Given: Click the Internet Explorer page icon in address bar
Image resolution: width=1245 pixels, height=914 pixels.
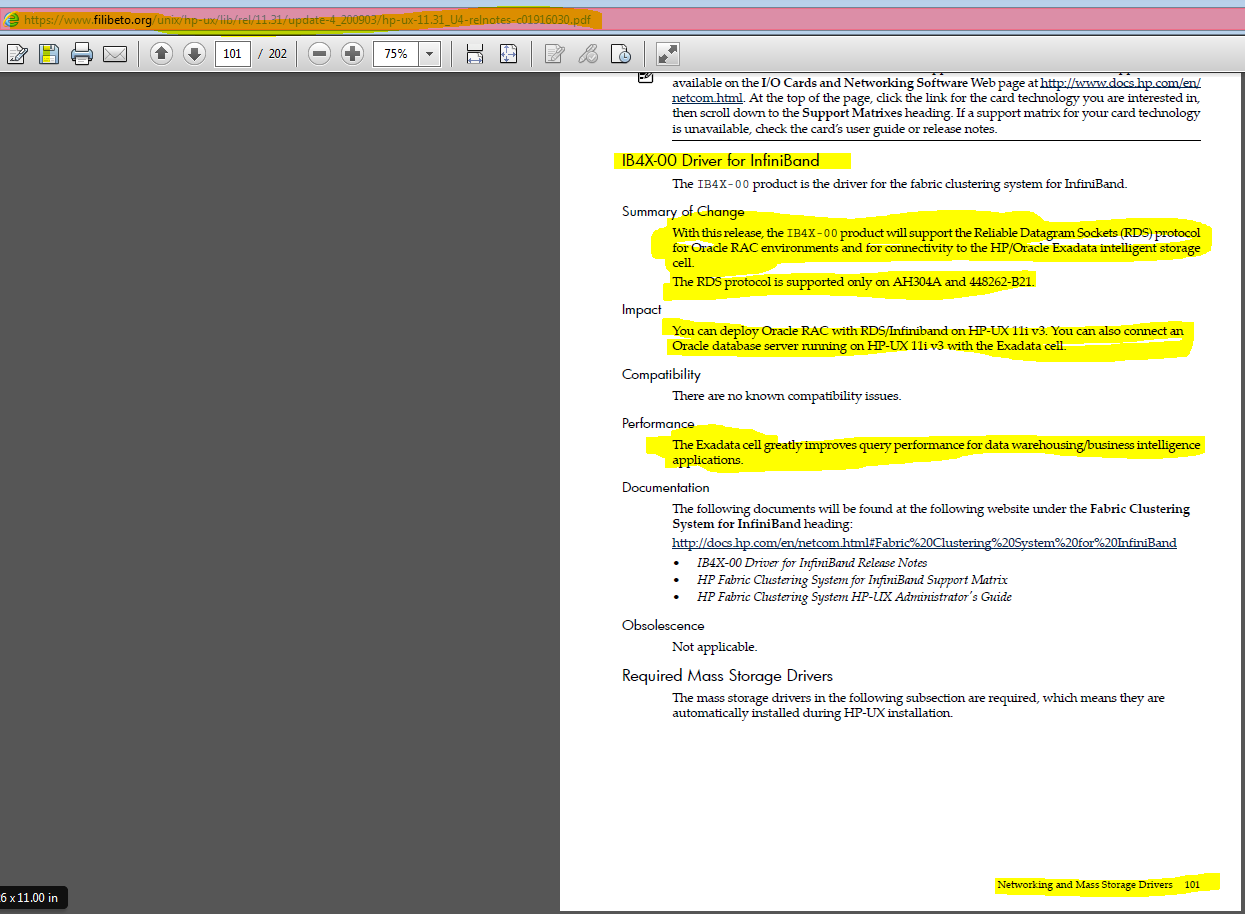Looking at the screenshot, I should point(11,20).
